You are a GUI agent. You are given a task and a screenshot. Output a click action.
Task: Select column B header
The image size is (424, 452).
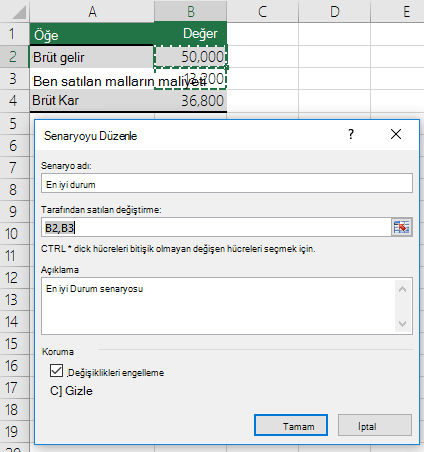191,12
